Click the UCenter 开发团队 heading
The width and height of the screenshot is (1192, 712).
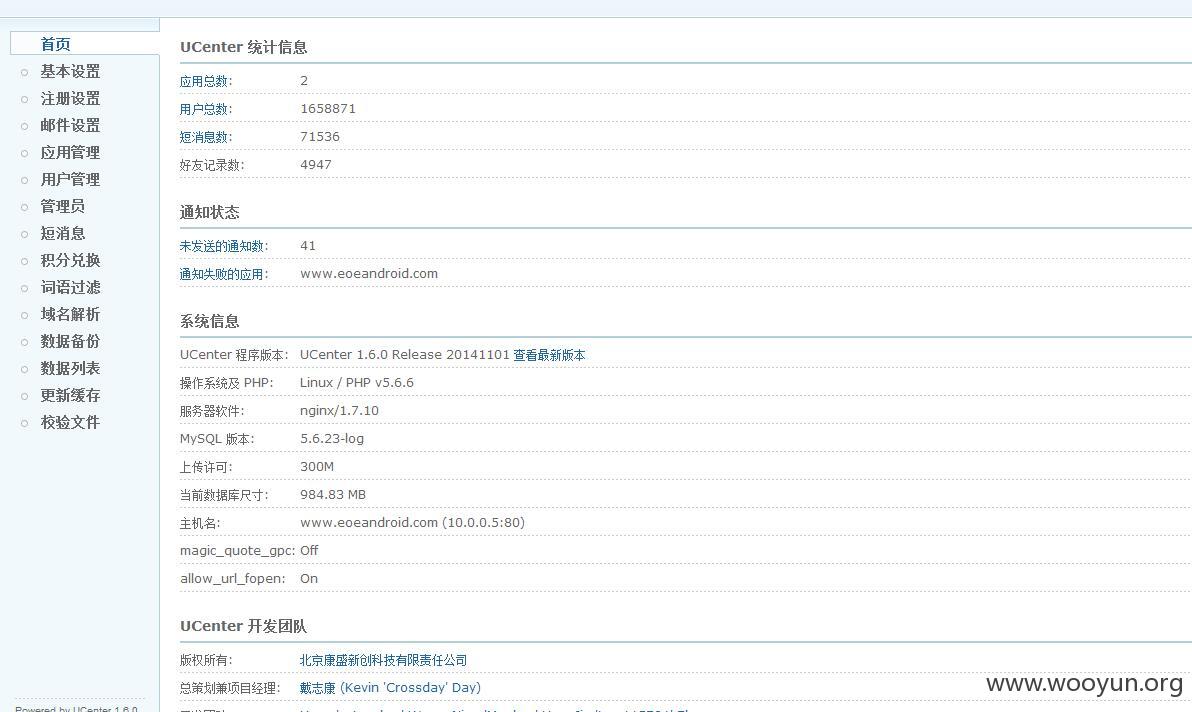(x=243, y=626)
